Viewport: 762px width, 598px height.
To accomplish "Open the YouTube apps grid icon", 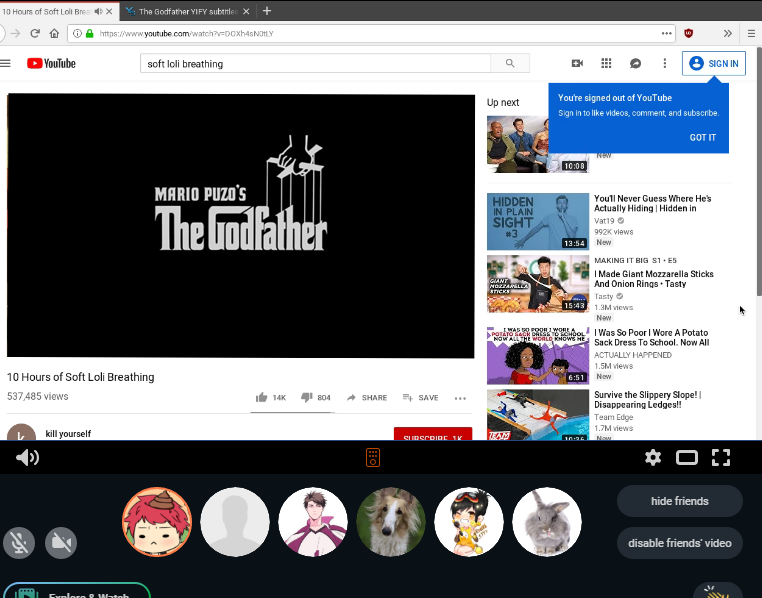I will [606, 63].
